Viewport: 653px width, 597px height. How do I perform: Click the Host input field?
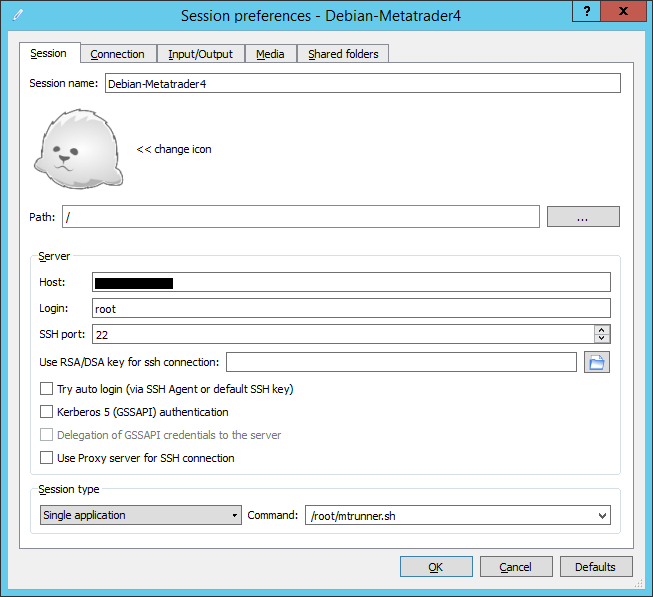point(351,282)
